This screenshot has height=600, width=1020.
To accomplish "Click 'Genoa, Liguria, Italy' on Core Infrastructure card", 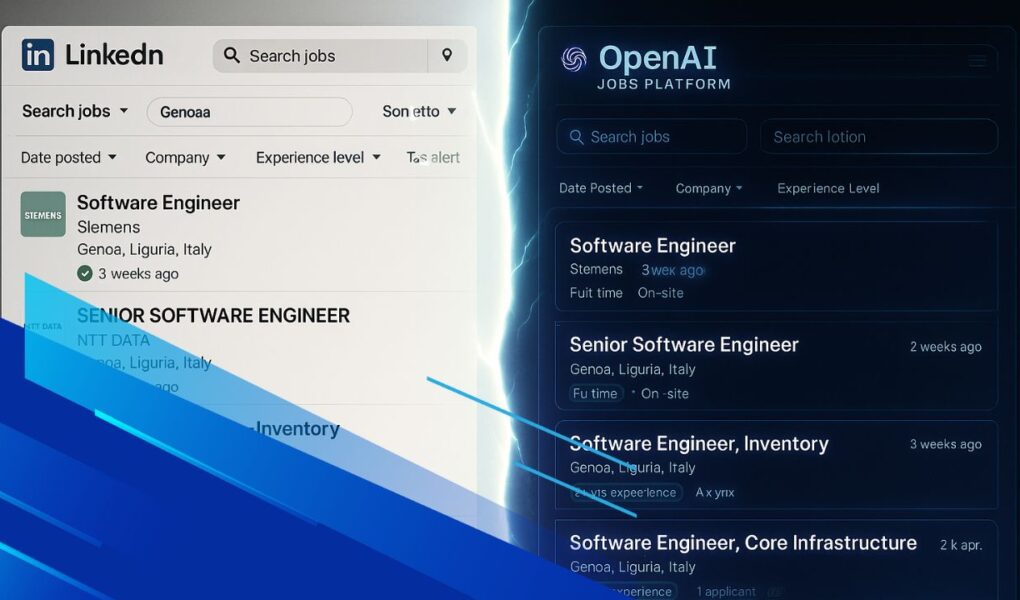I will [x=632, y=567].
